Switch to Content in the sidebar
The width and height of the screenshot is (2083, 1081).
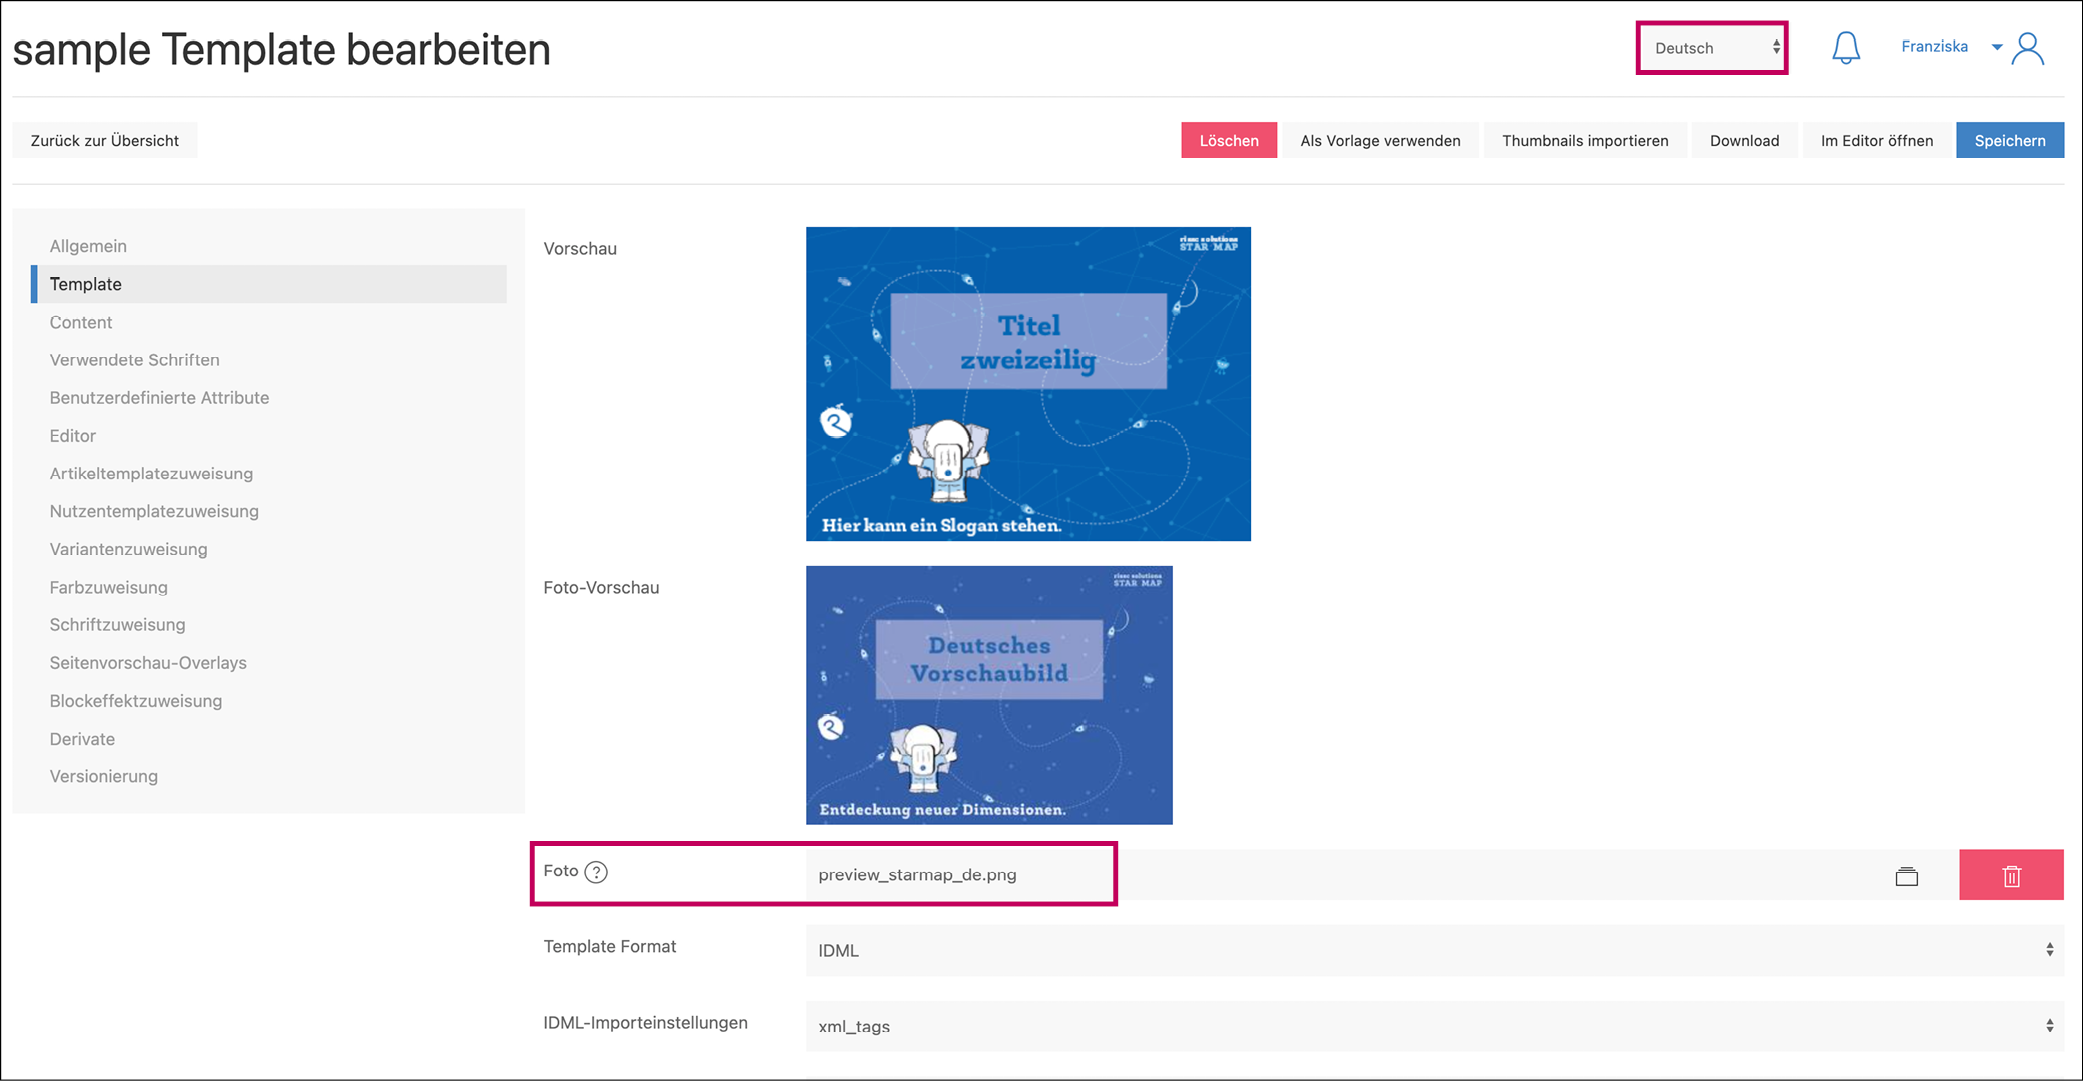pos(81,322)
